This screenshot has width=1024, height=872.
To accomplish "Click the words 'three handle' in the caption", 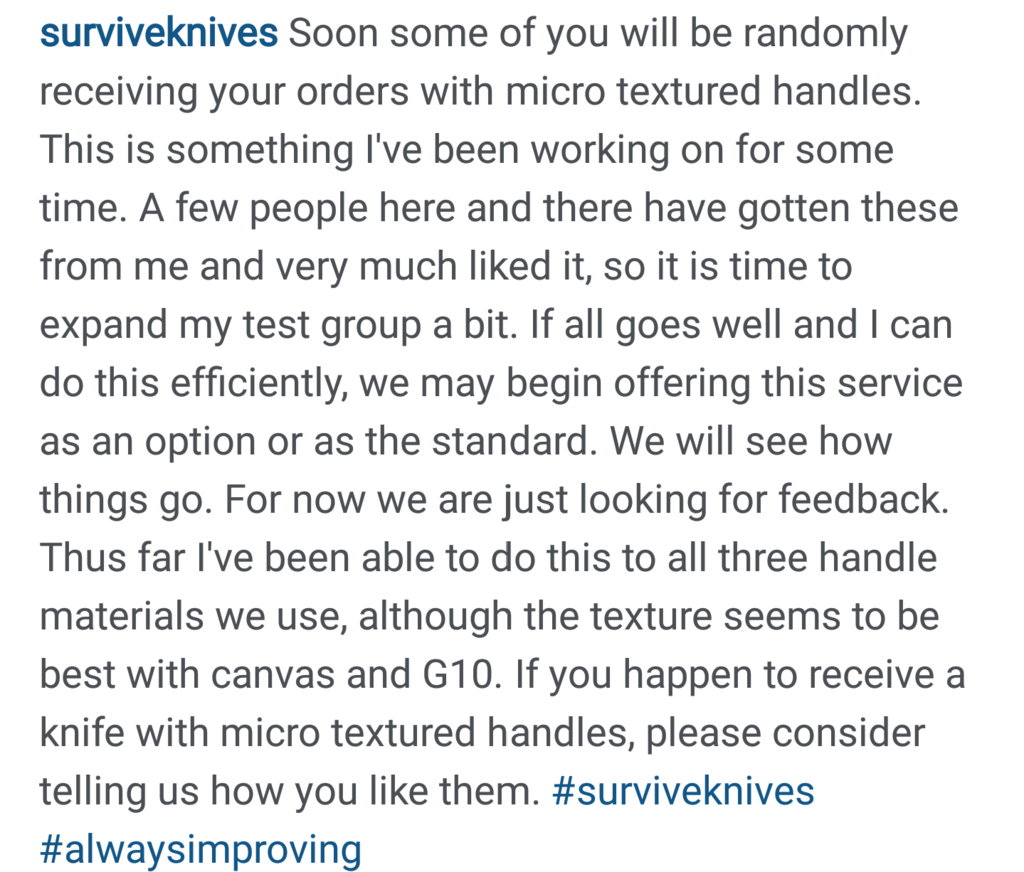I will click(x=827, y=558).
